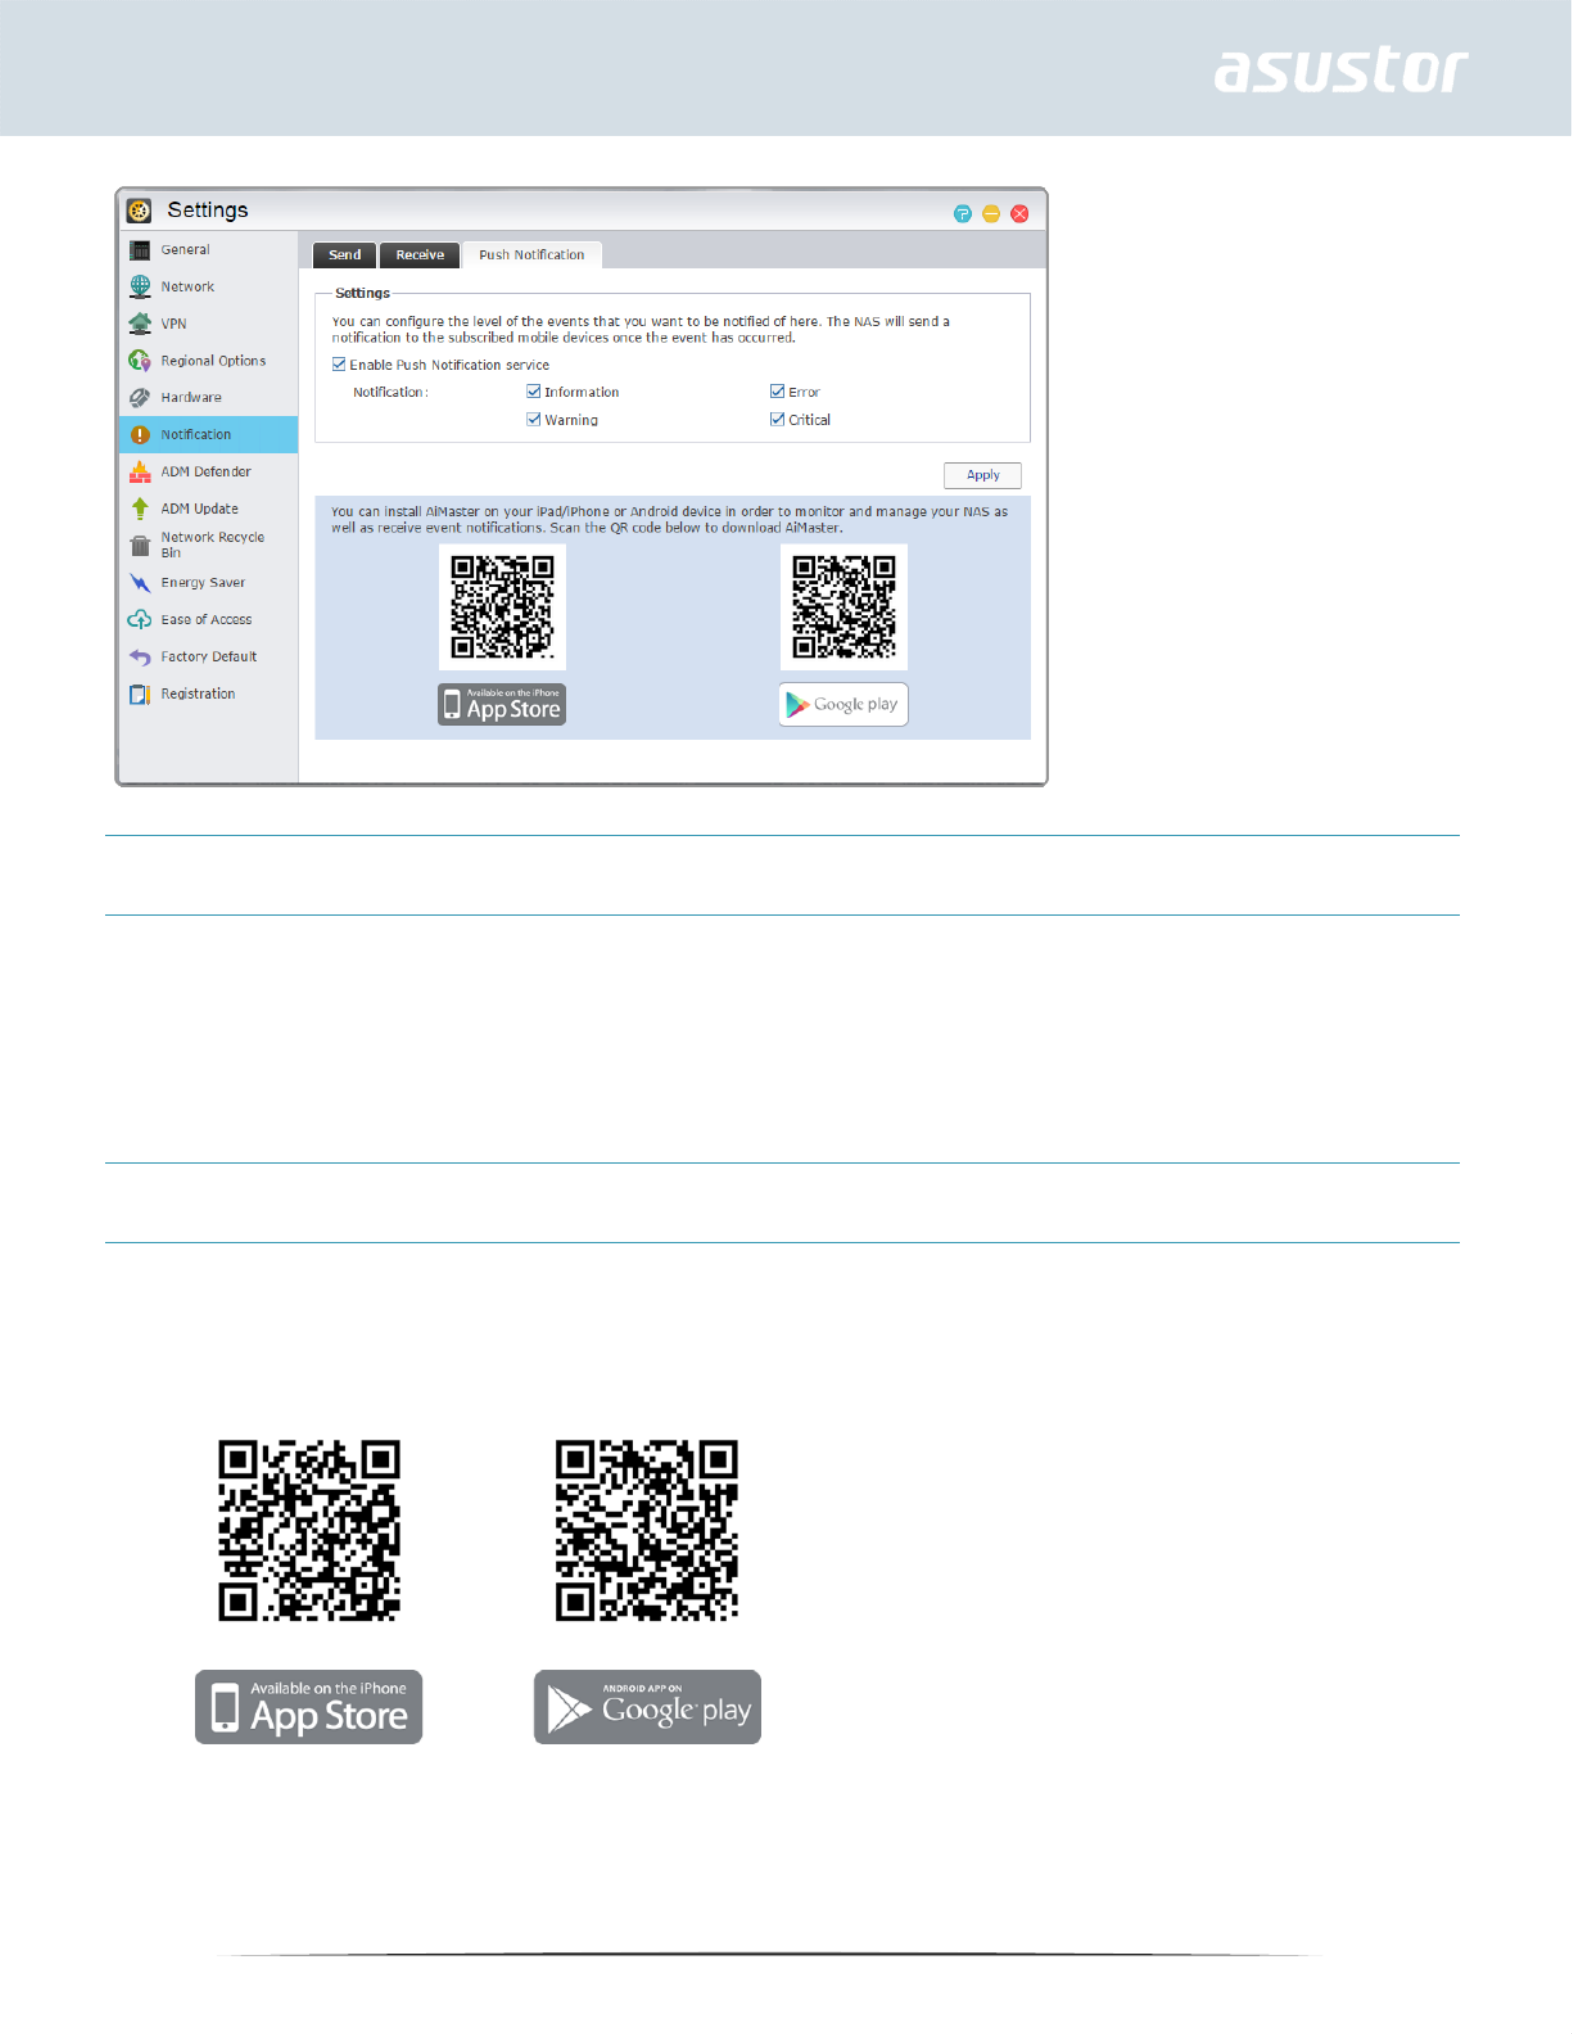Open the General settings icon

click(140, 250)
